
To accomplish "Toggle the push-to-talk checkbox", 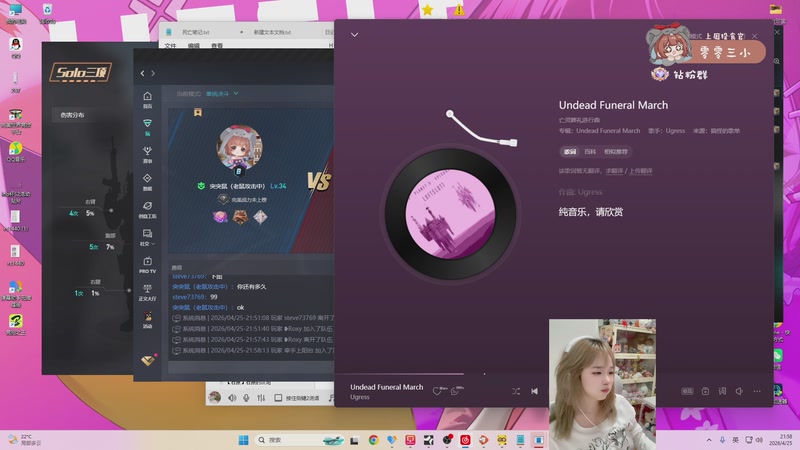I will (x=278, y=397).
